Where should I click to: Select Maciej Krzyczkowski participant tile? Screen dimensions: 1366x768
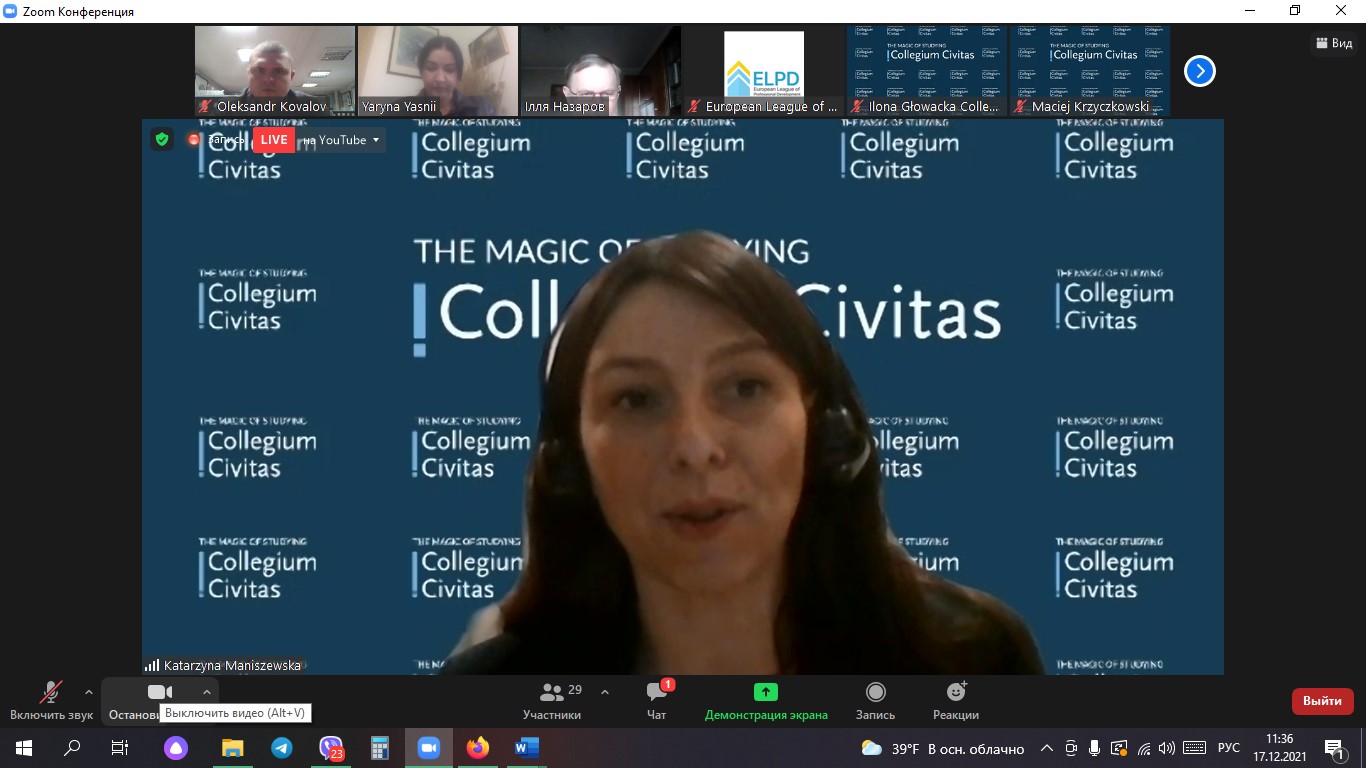[1090, 71]
